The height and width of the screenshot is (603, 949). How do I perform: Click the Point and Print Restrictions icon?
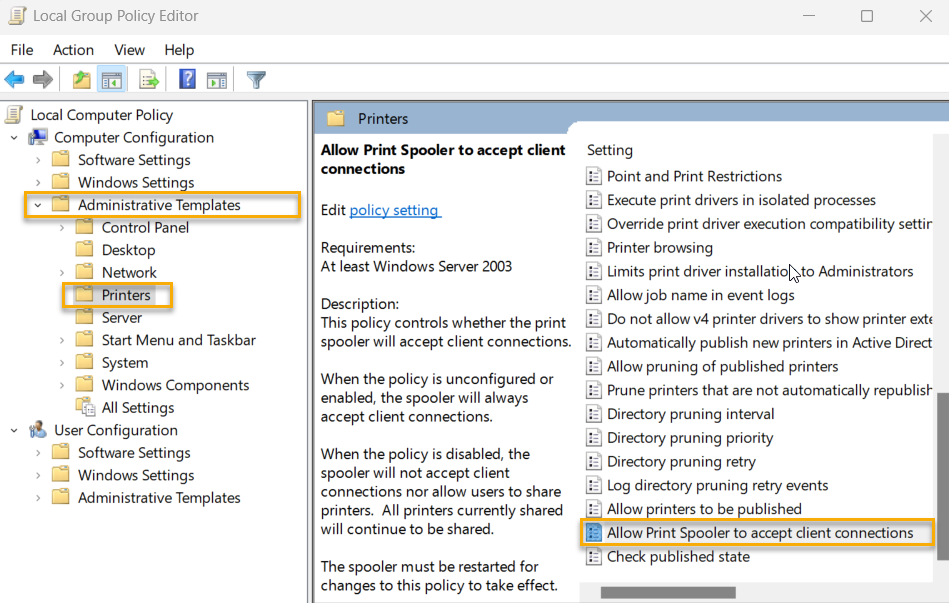pyautogui.click(x=593, y=176)
